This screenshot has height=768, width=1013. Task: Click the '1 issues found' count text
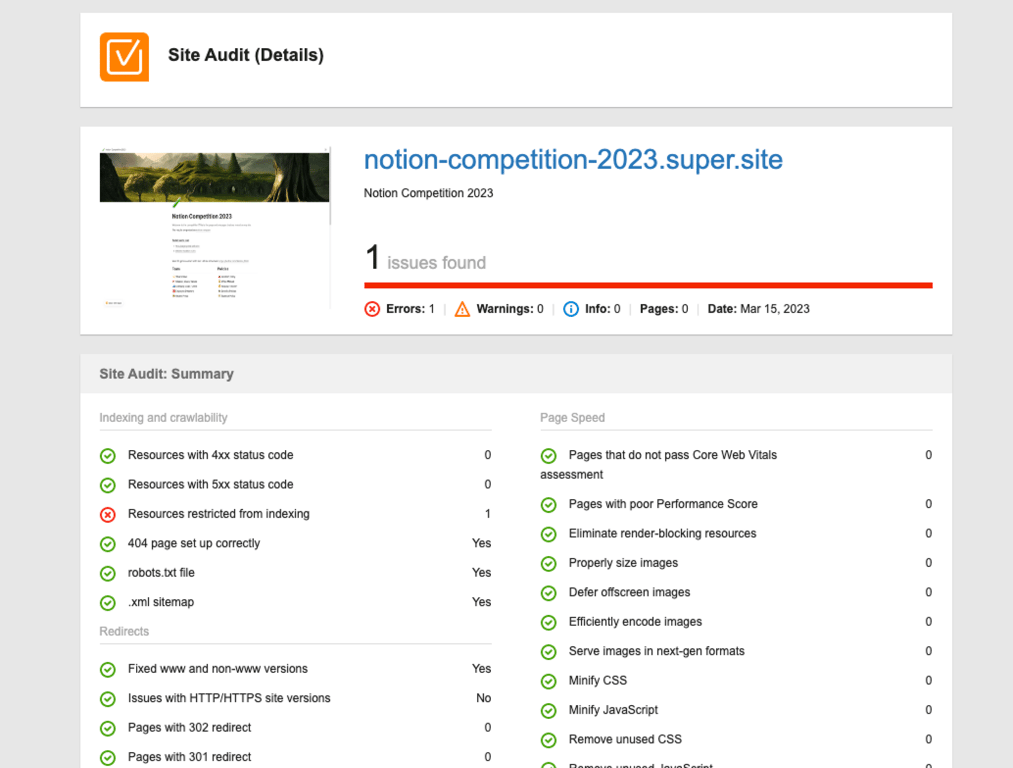pos(425,258)
